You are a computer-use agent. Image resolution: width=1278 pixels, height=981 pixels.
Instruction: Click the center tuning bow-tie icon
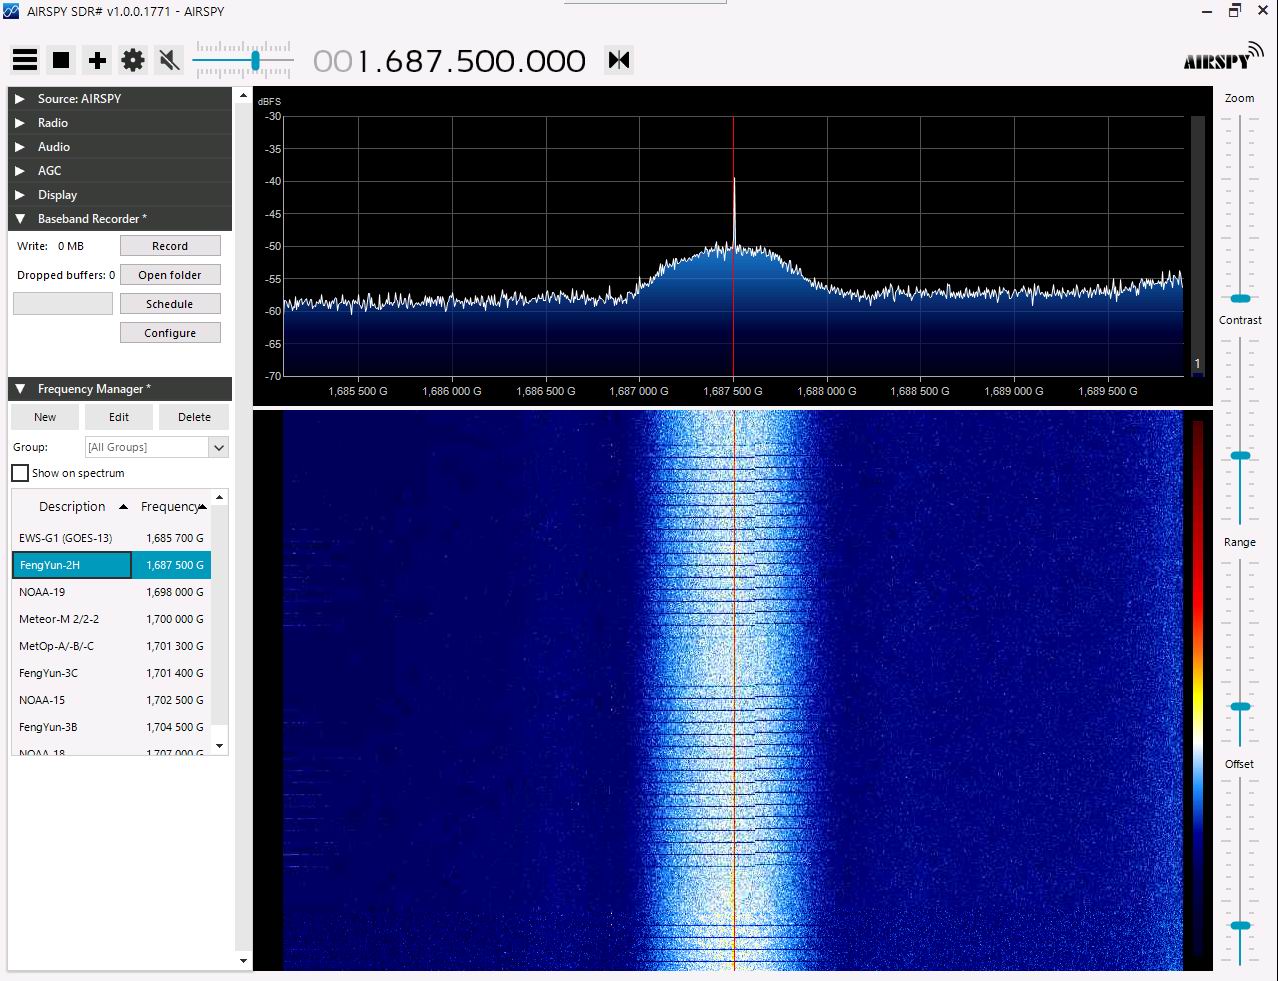(x=619, y=60)
